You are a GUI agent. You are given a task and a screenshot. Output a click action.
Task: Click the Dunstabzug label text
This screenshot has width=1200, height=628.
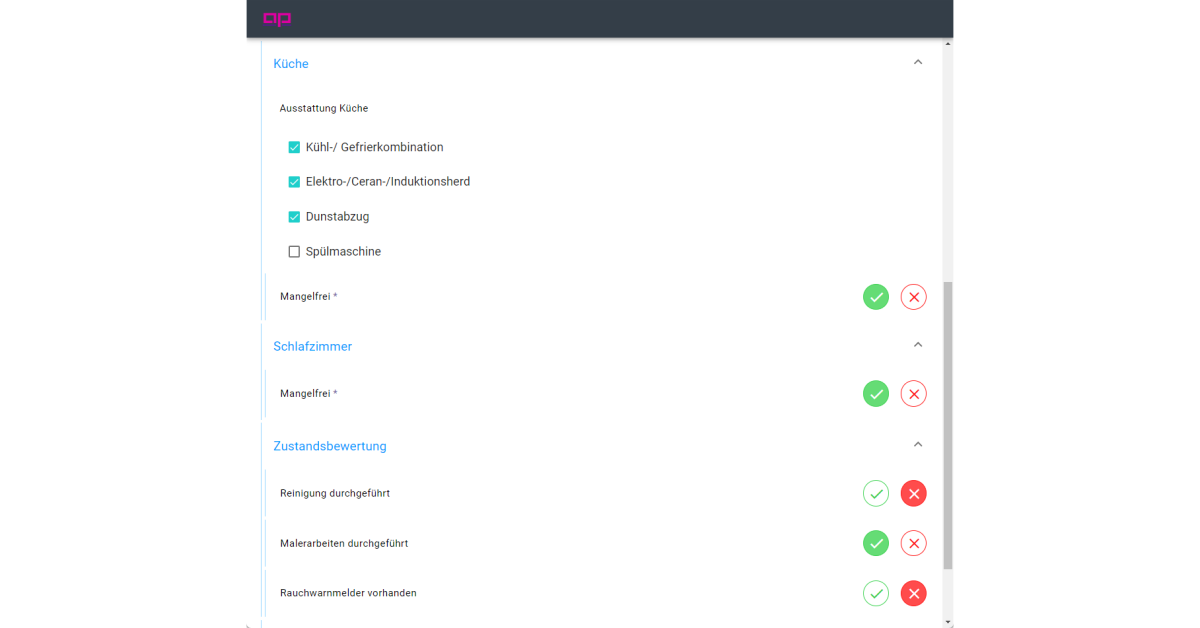[337, 217]
